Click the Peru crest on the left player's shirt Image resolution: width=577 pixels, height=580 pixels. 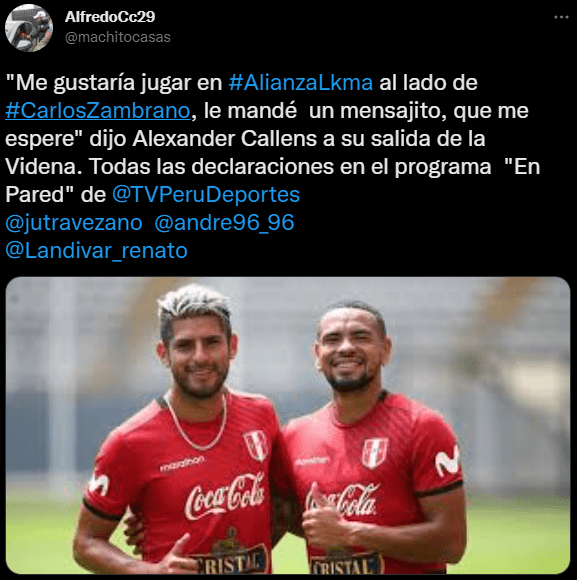pyautogui.click(x=256, y=445)
